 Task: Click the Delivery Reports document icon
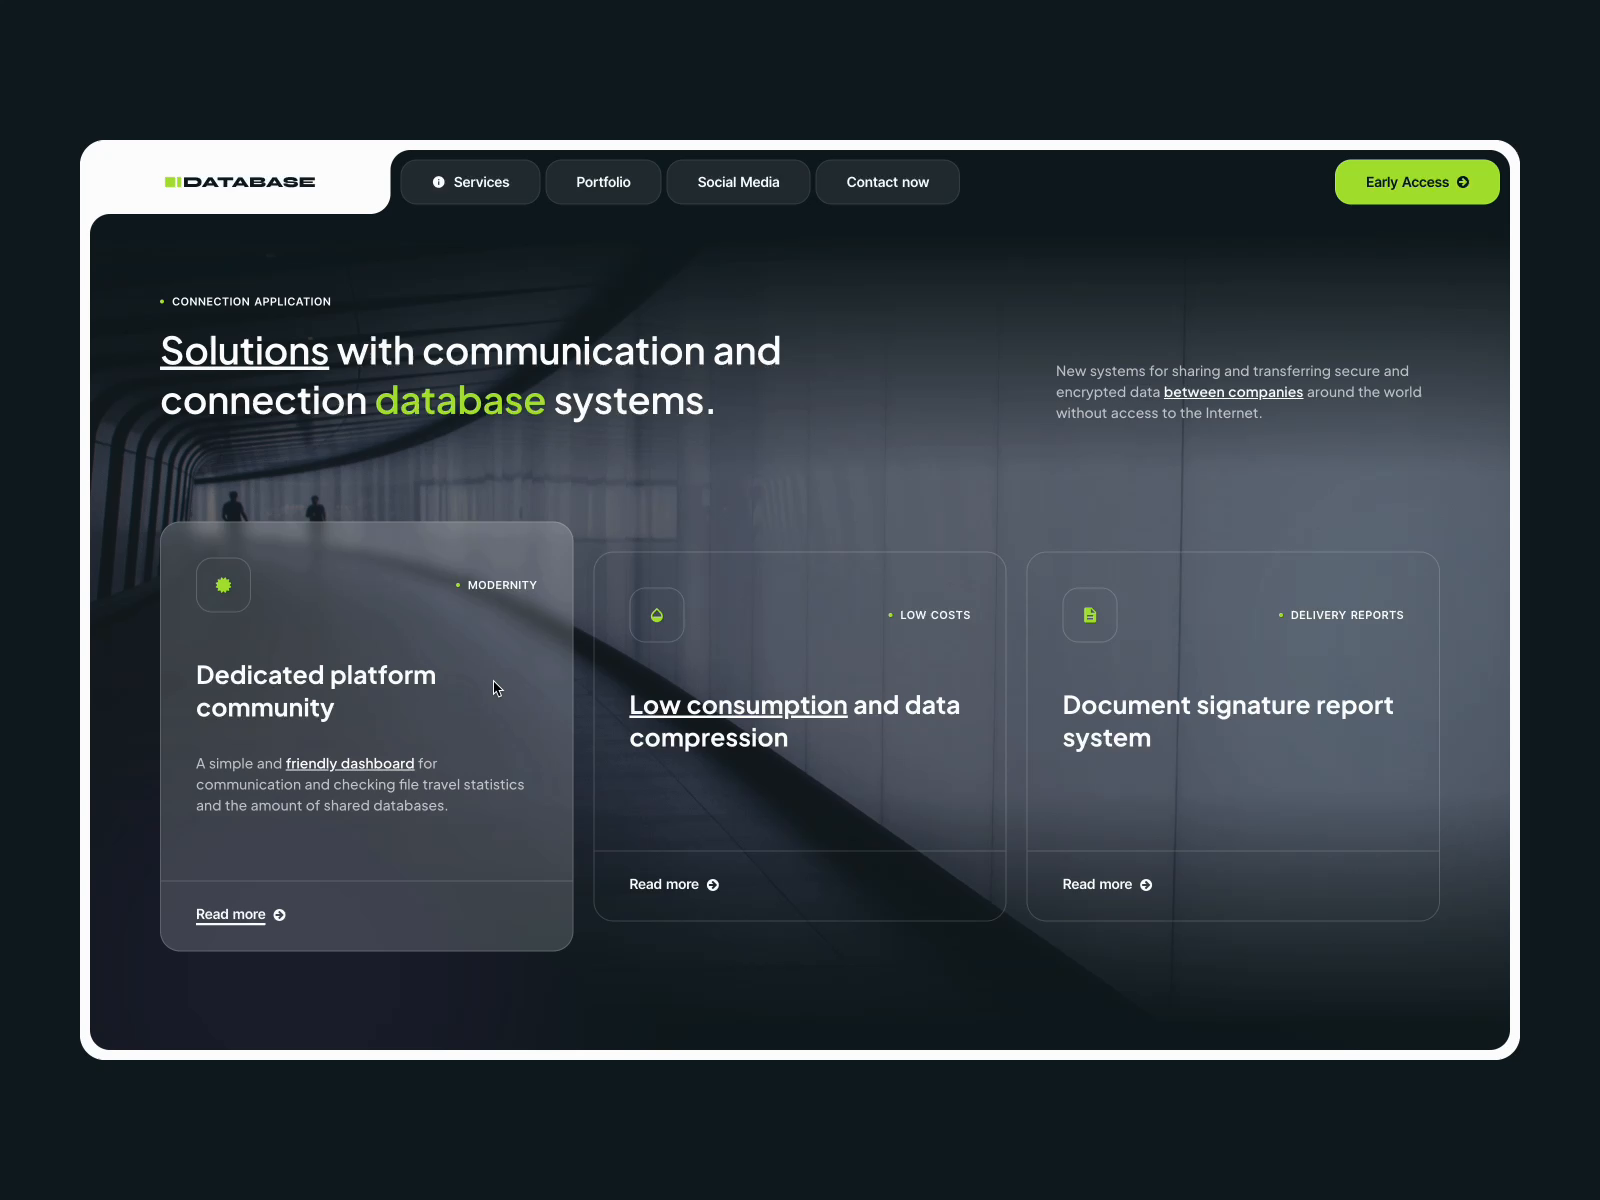tap(1090, 615)
